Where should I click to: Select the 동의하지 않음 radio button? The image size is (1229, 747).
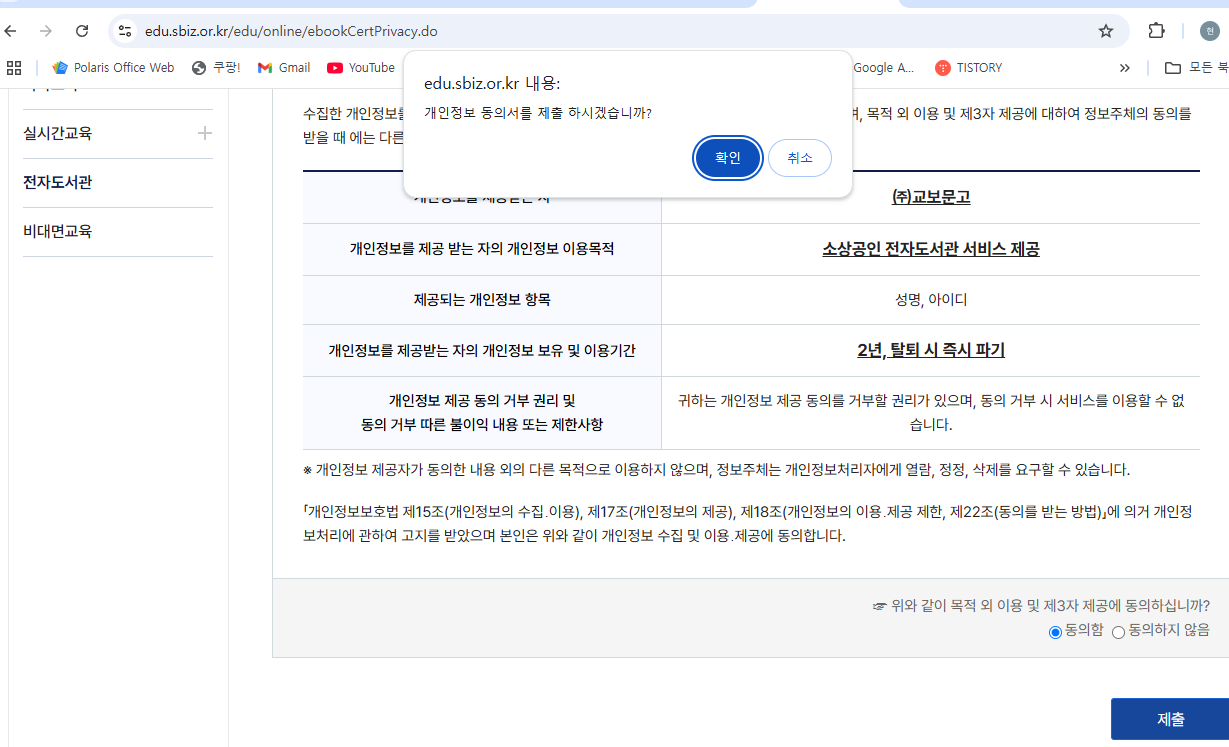click(x=1119, y=632)
